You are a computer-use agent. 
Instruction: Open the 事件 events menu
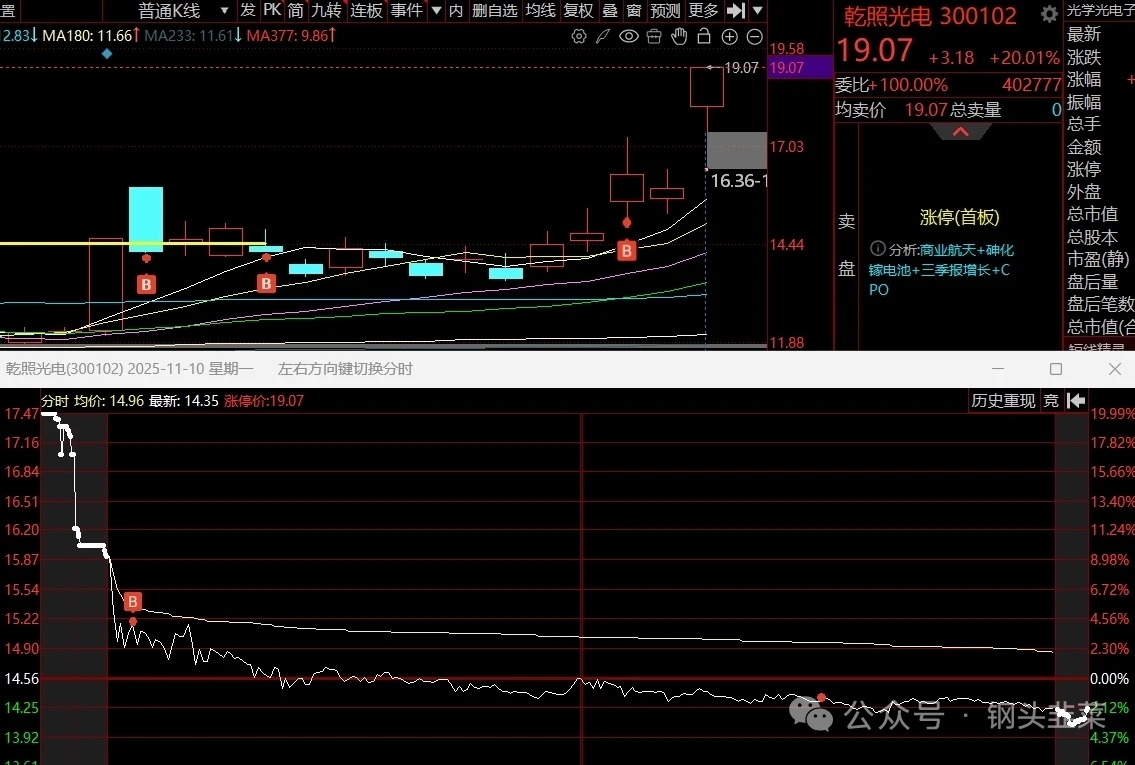coord(406,10)
